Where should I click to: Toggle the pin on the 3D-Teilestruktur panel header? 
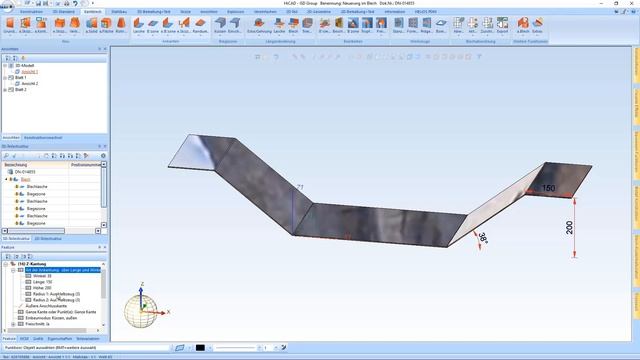[x=99, y=146]
